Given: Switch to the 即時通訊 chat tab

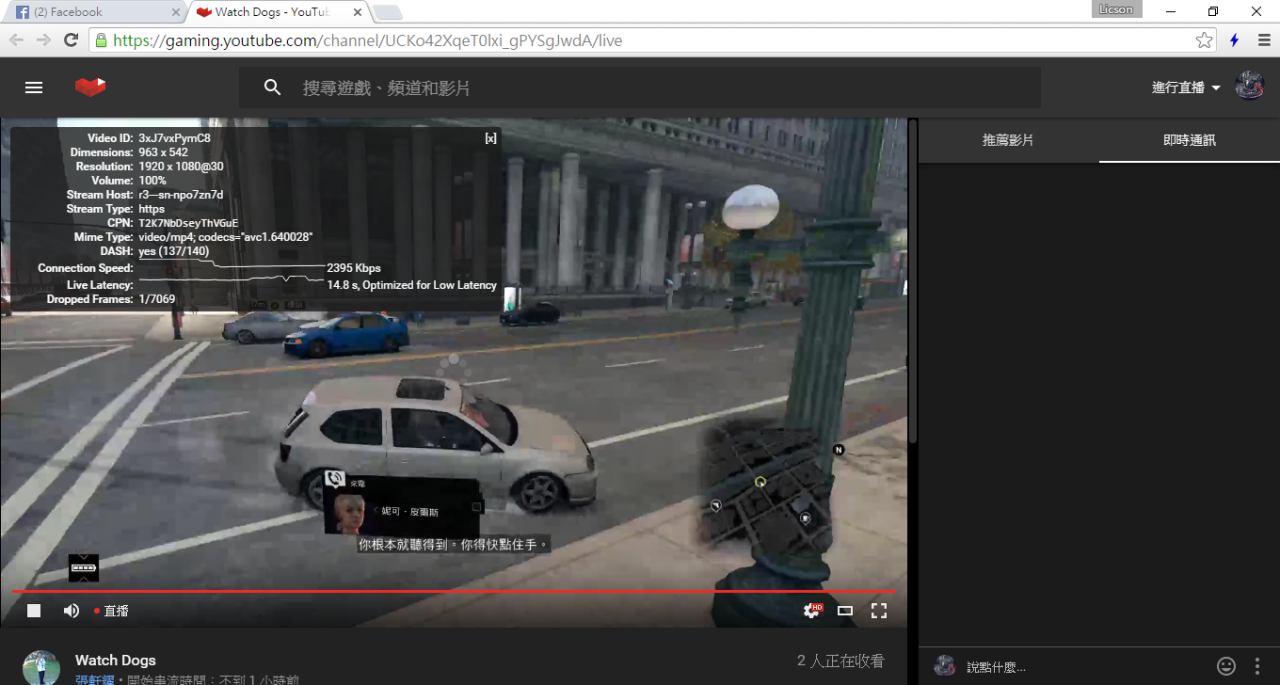Looking at the screenshot, I should pos(1189,141).
